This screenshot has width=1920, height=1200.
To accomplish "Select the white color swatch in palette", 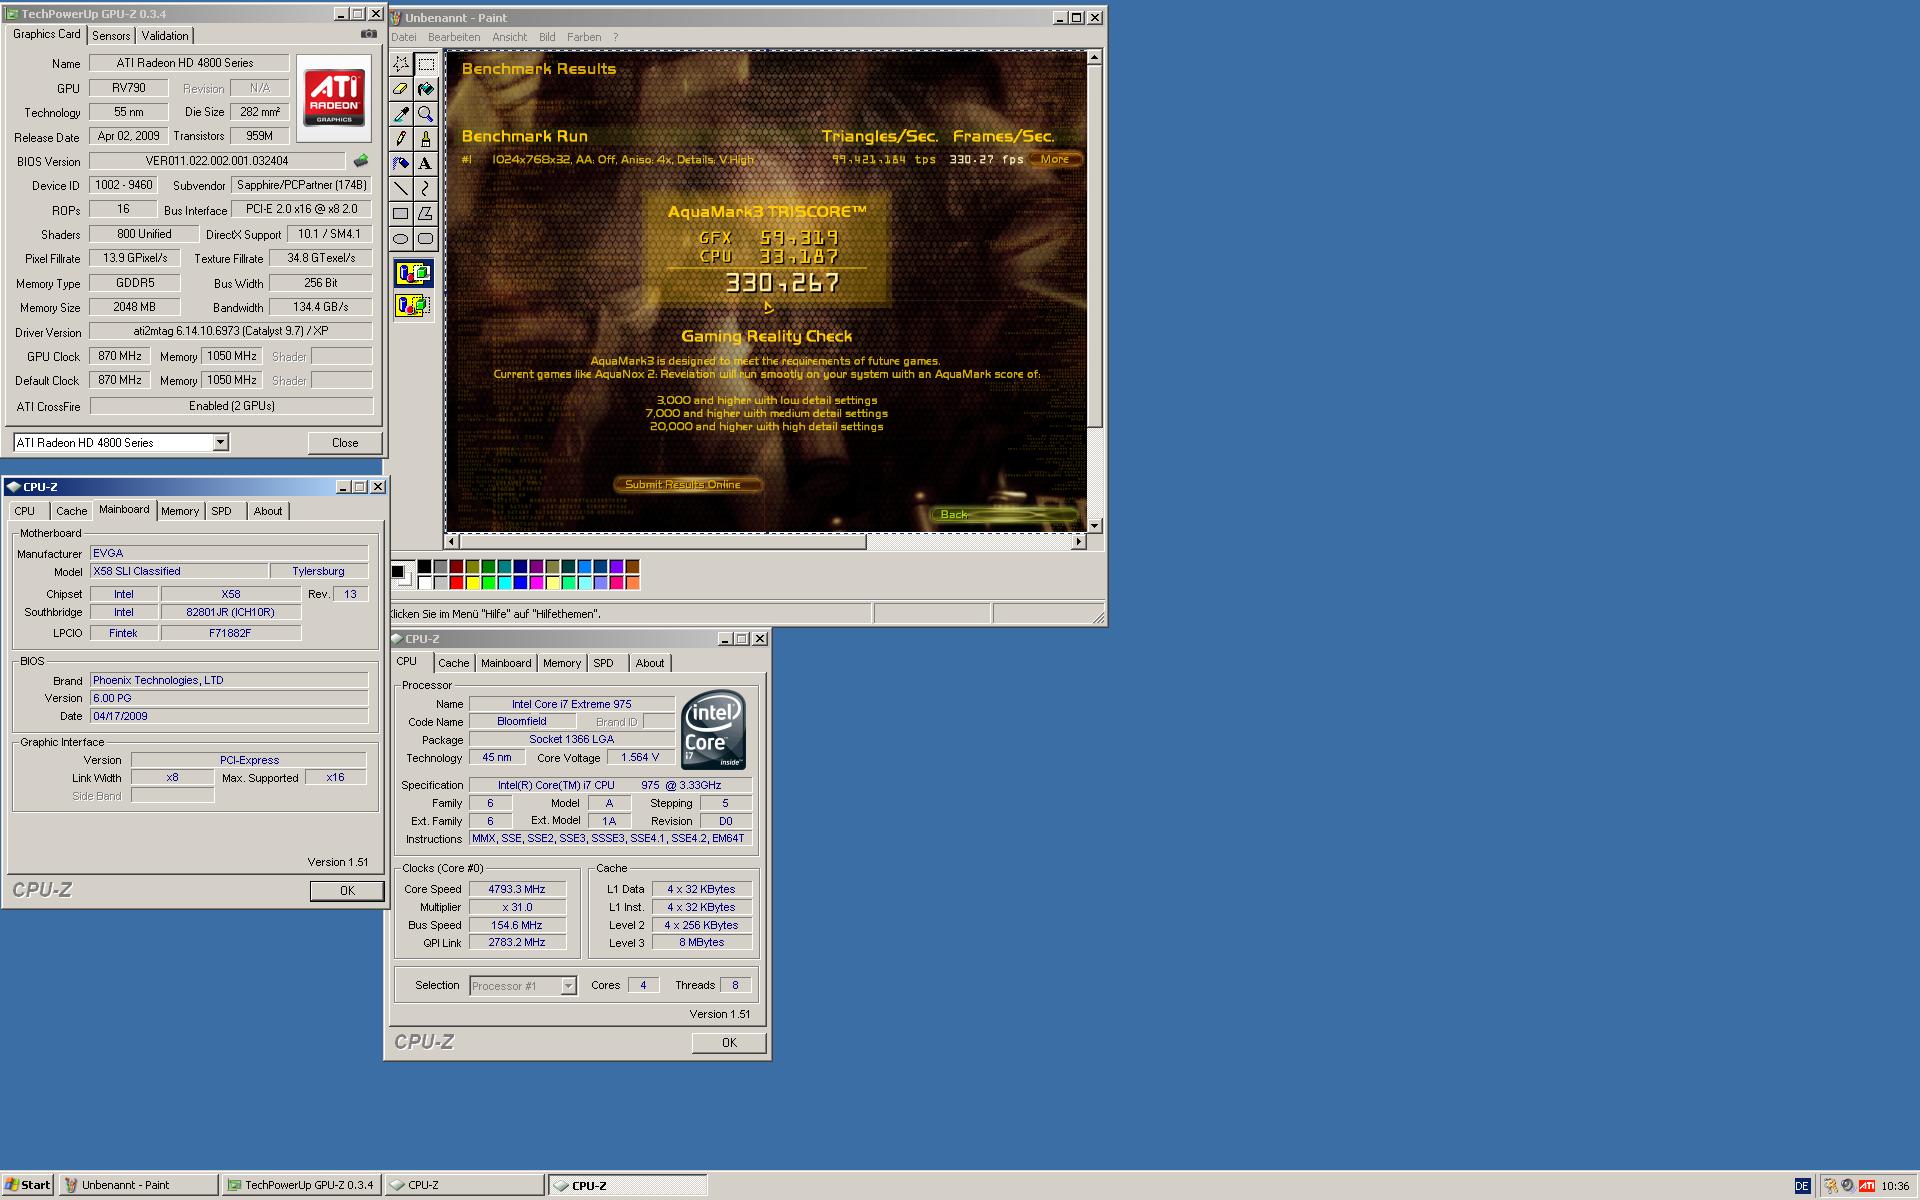I will pyautogui.click(x=424, y=583).
